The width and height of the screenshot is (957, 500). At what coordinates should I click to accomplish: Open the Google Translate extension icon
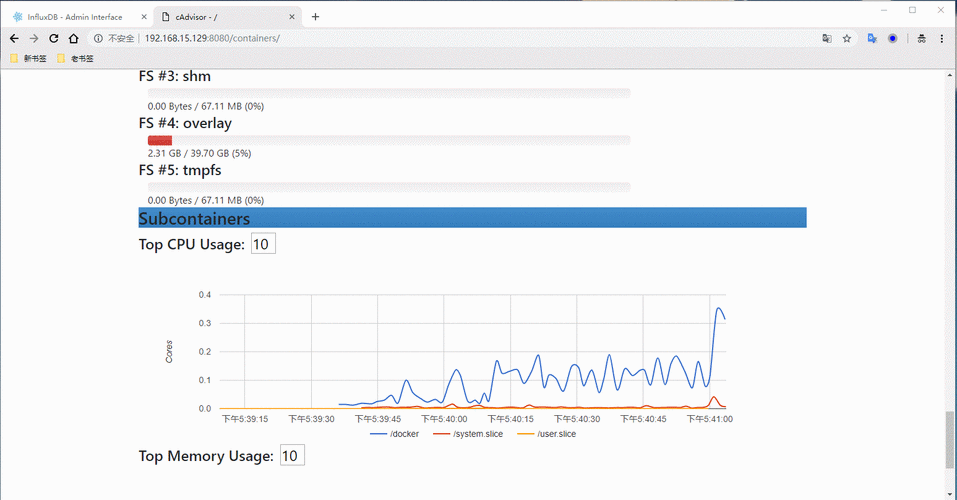872,38
